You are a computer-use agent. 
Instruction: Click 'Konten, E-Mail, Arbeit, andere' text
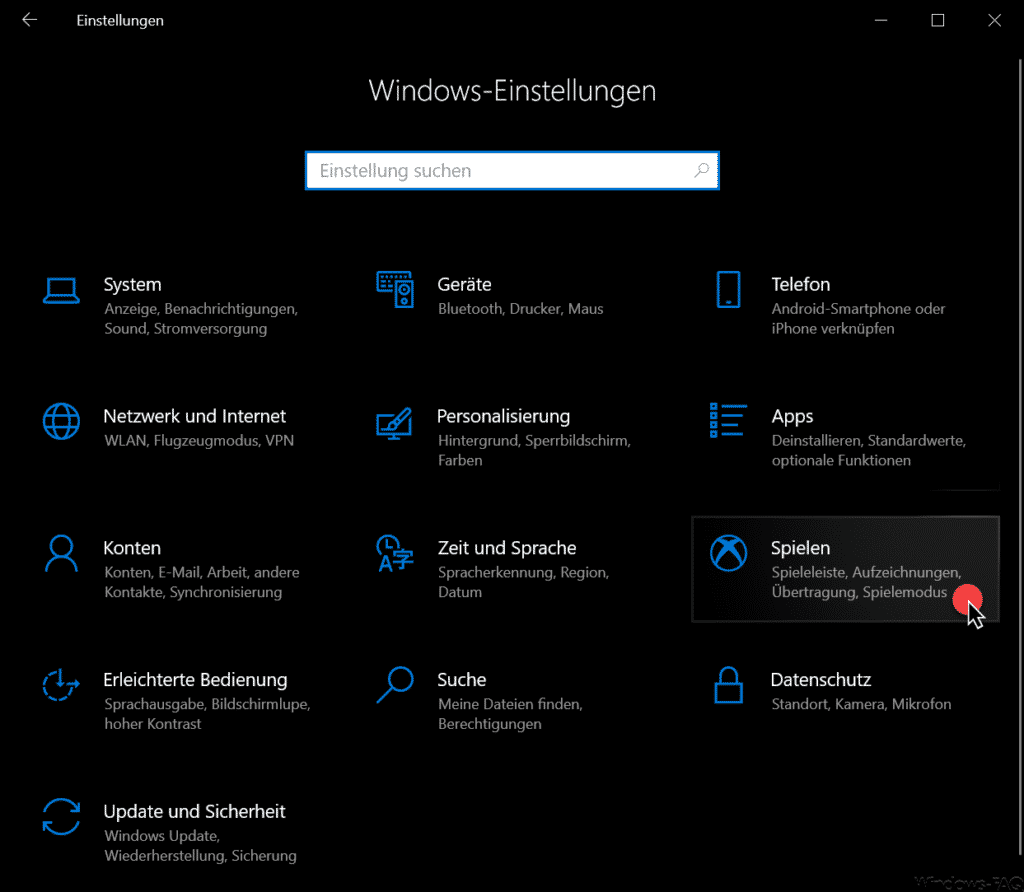click(x=202, y=573)
